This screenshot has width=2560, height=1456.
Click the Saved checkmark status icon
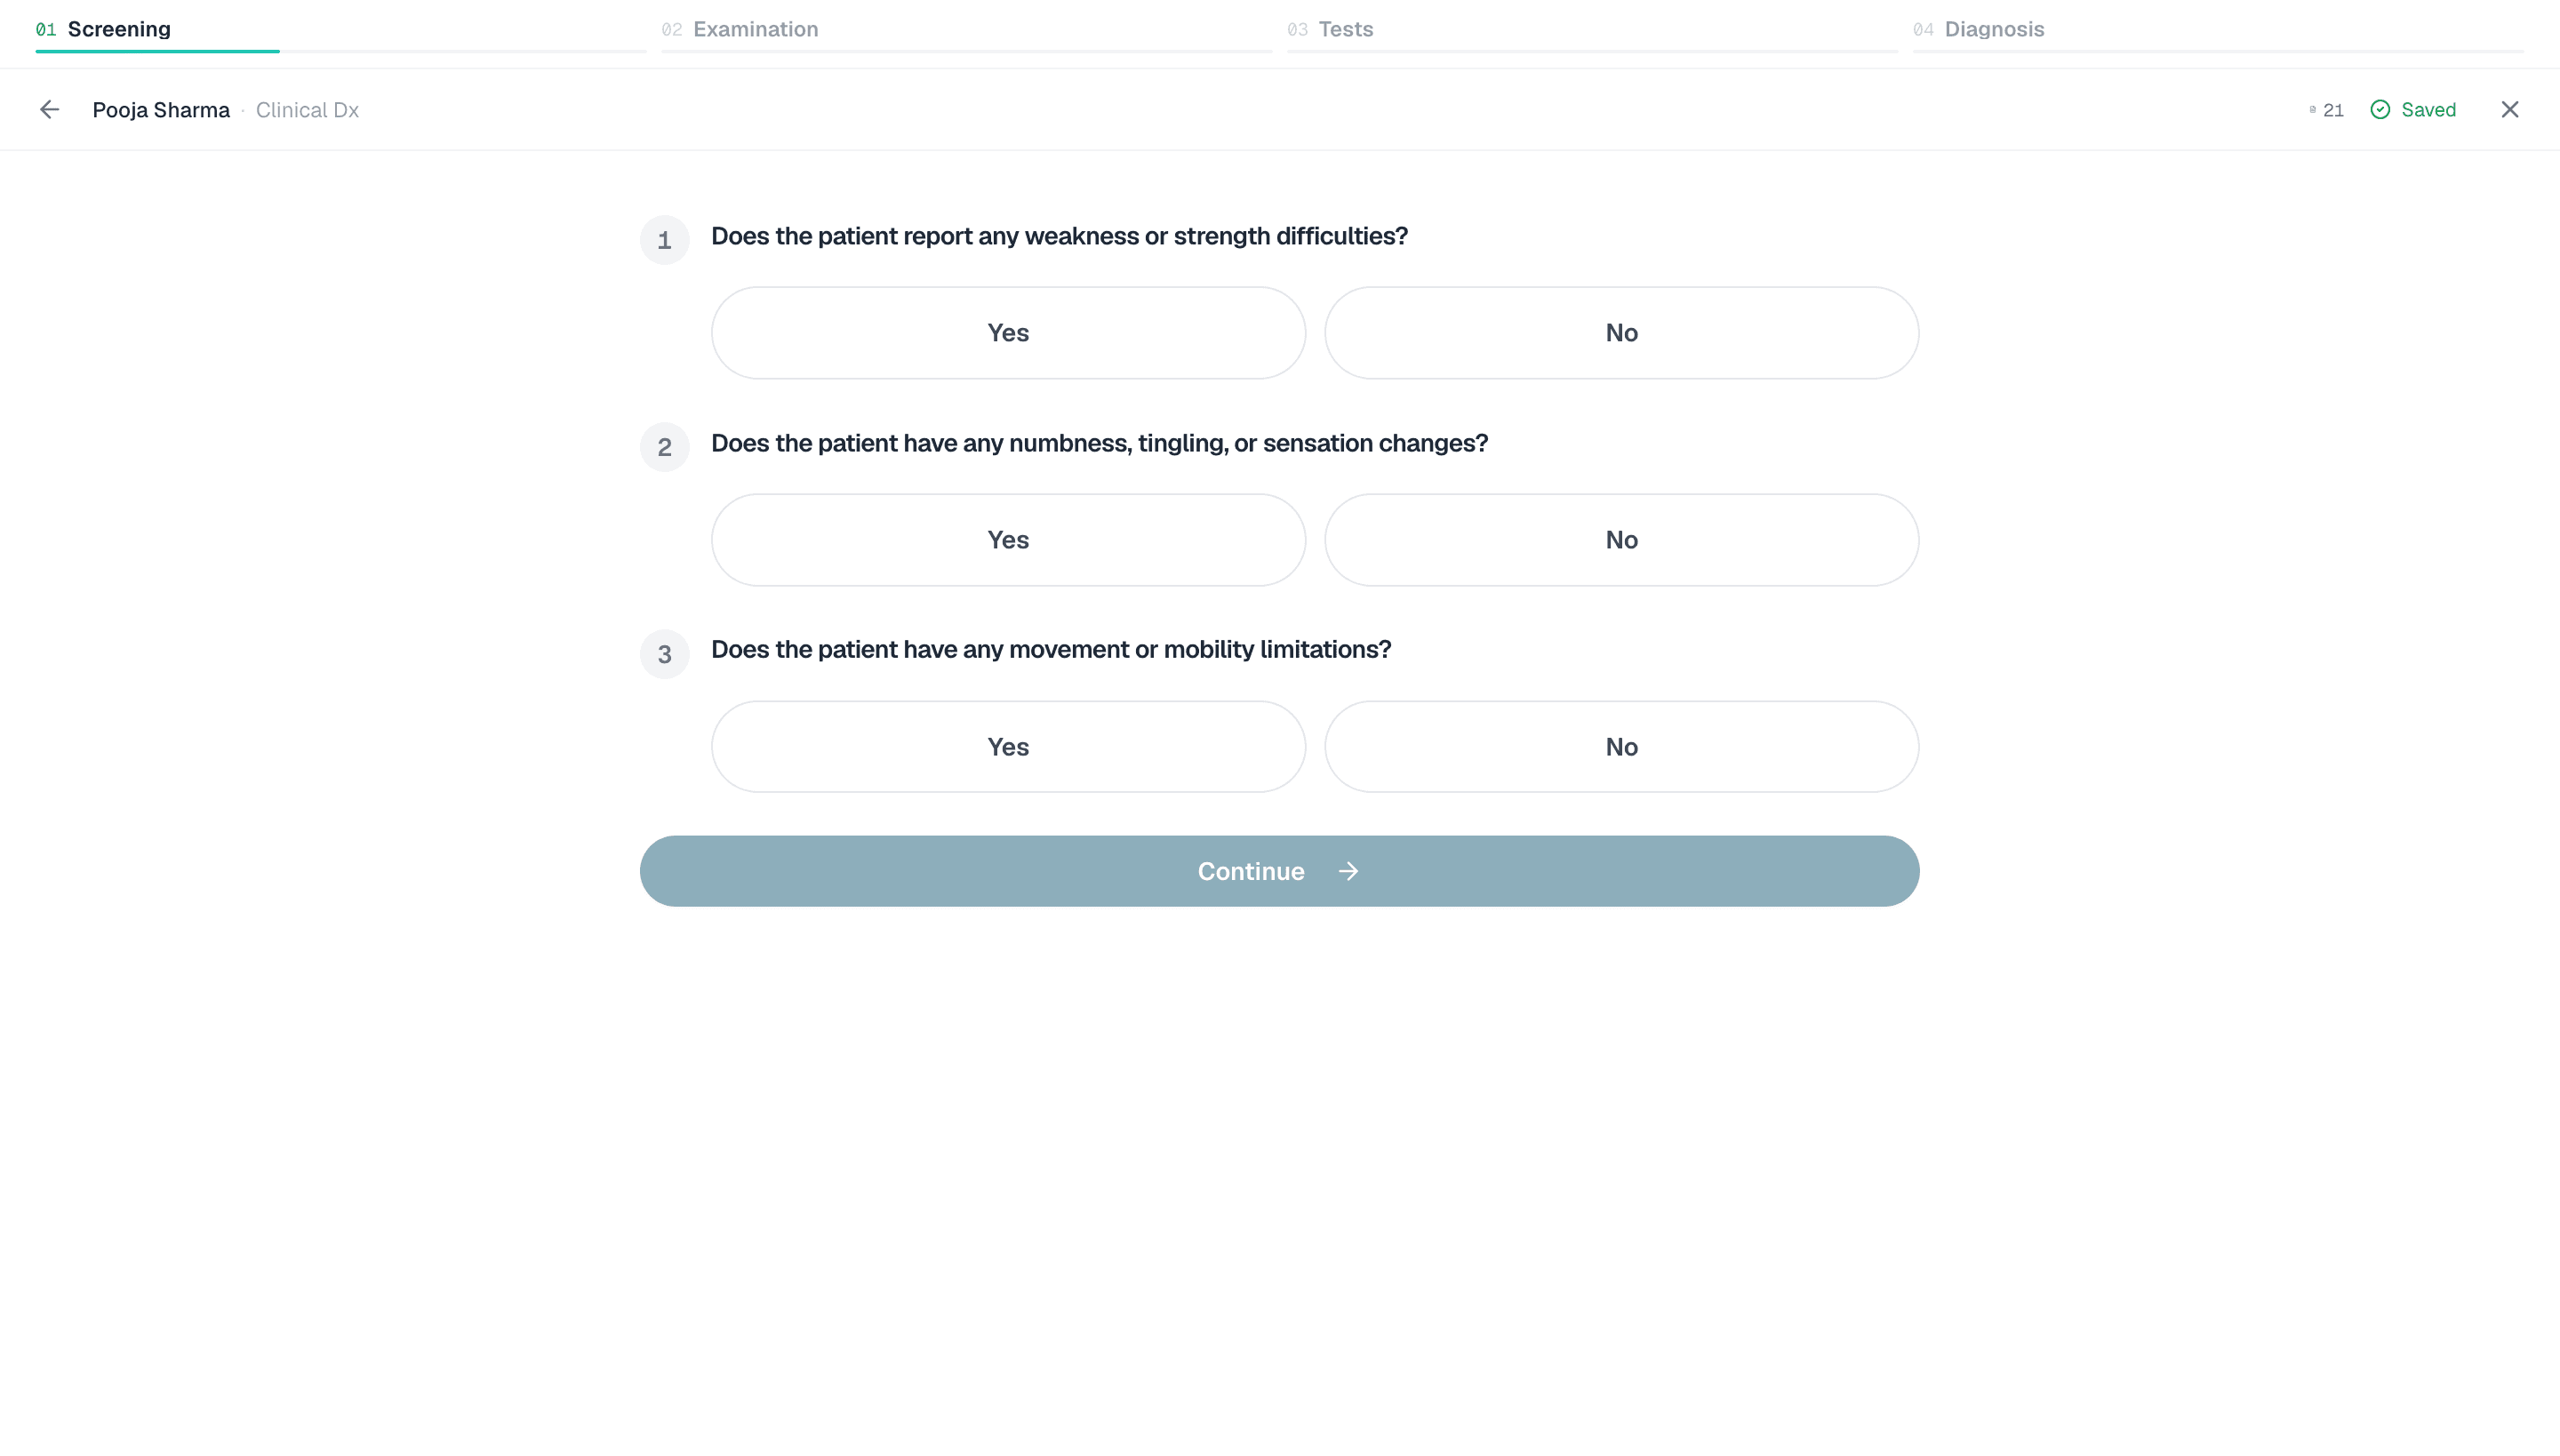(x=2380, y=110)
